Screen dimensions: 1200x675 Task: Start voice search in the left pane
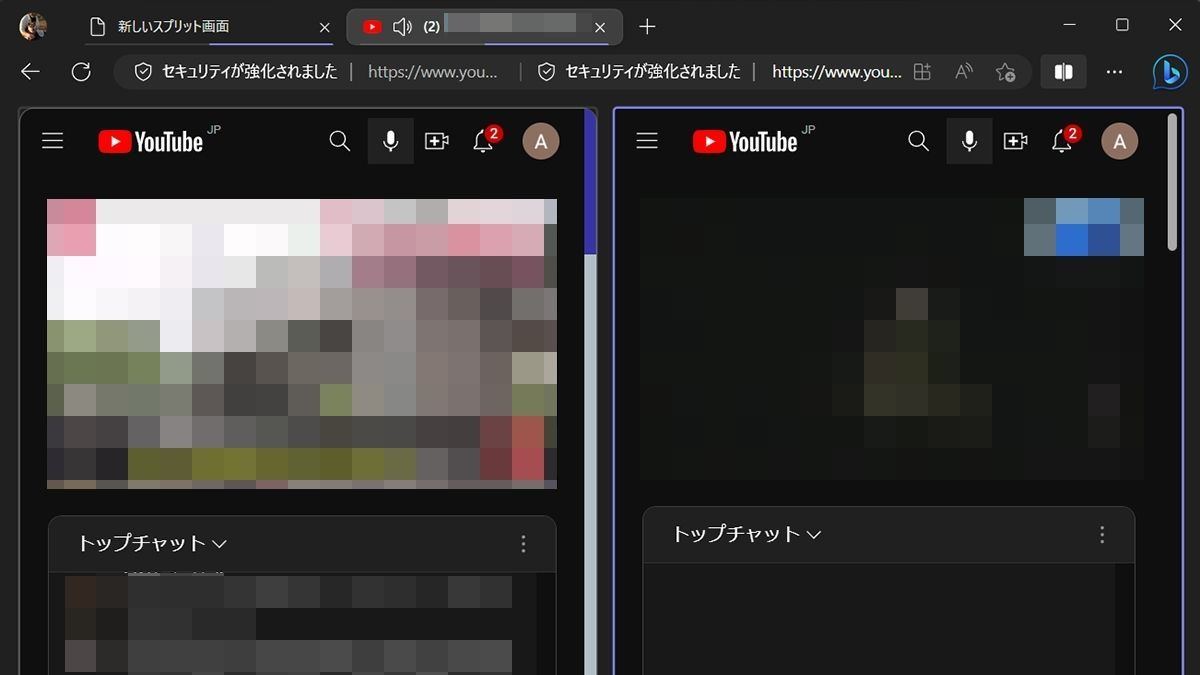point(391,142)
